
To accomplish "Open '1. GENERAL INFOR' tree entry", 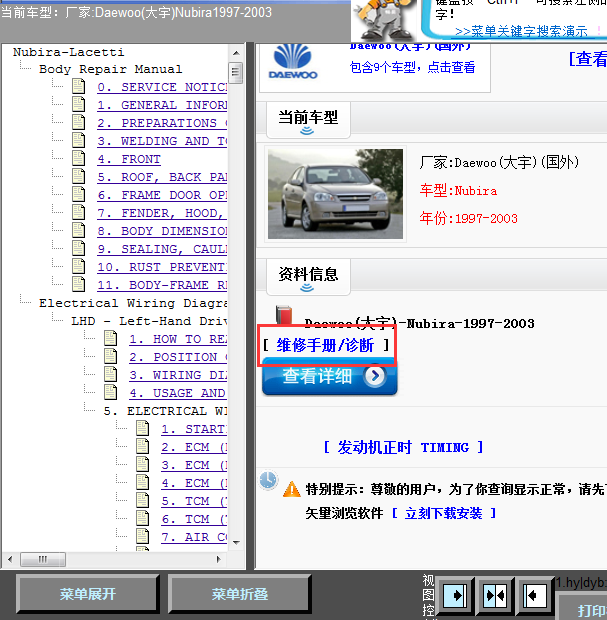I will (162, 105).
